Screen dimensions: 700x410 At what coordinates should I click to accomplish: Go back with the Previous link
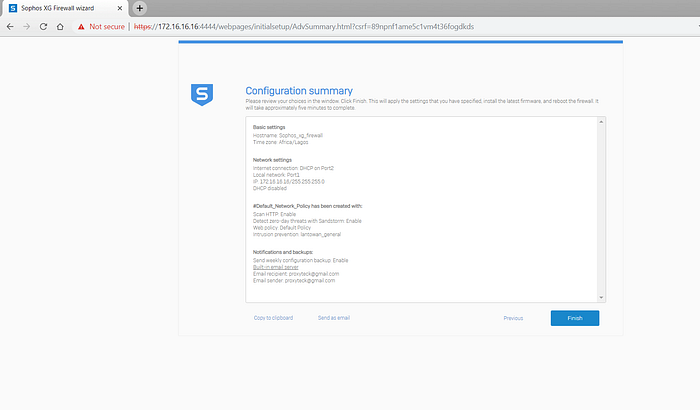coord(513,318)
